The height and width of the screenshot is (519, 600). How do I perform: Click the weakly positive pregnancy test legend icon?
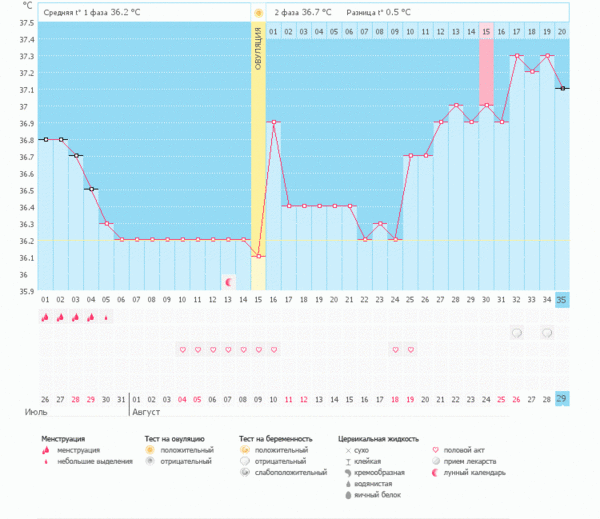[x=245, y=473]
